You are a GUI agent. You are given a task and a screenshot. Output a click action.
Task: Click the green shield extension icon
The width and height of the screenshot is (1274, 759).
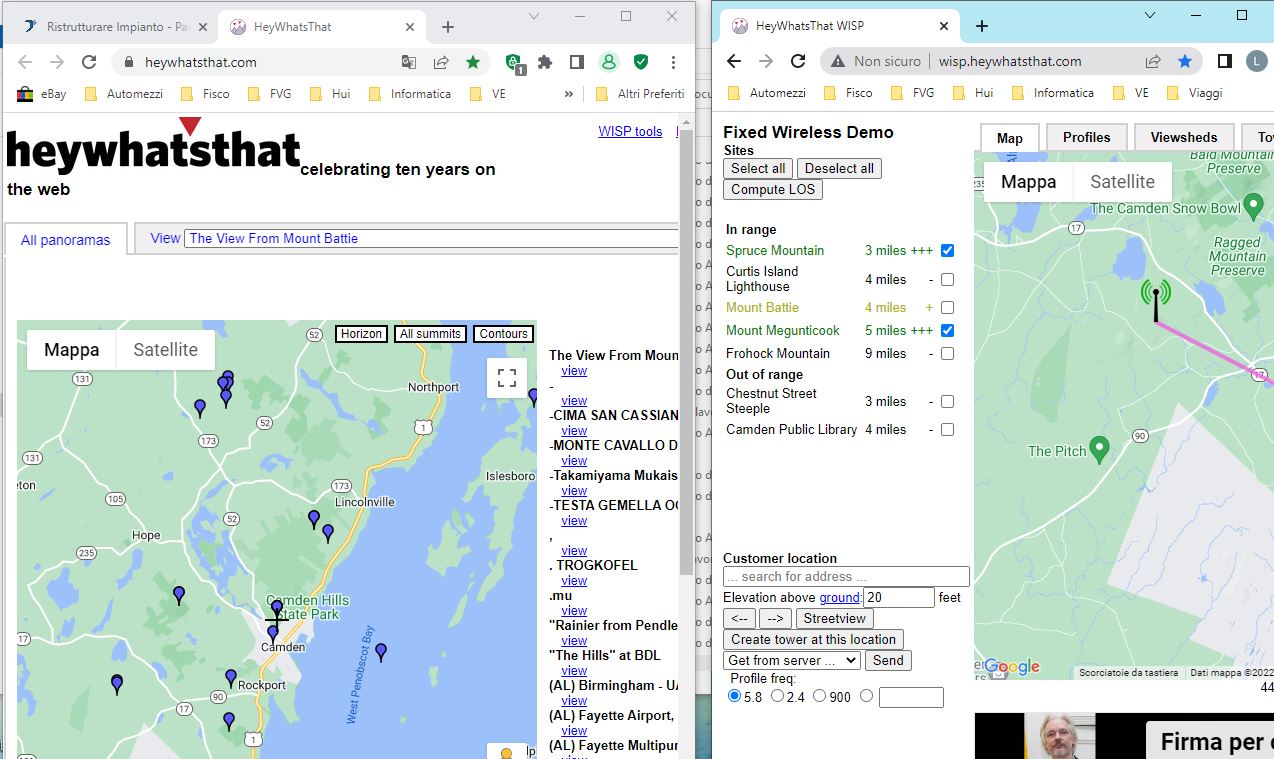click(641, 62)
